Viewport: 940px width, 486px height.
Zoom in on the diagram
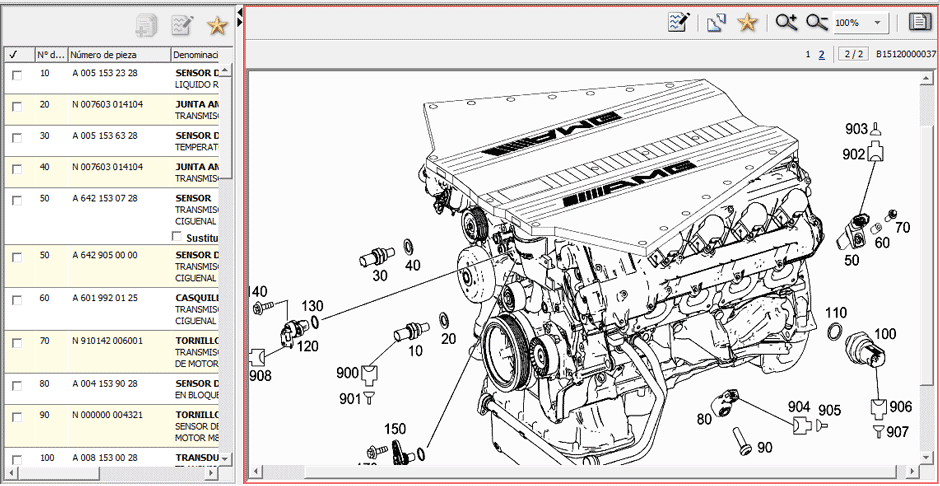click(786, 23)
